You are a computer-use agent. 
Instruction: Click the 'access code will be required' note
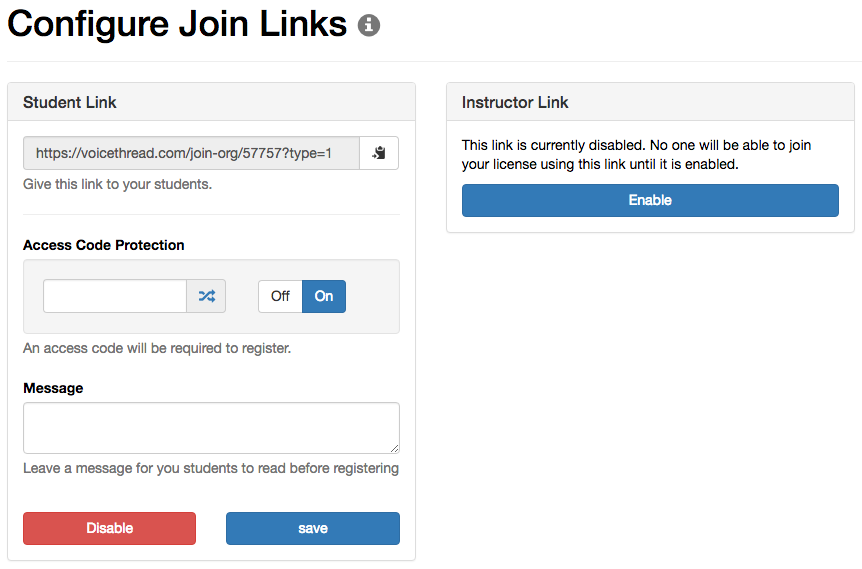point(157,348)
